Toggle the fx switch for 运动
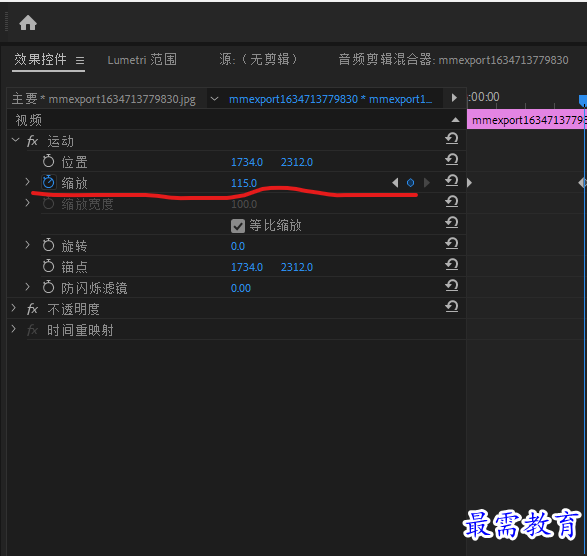This screenshot has height=556, width=587. [x=33, y=141]
